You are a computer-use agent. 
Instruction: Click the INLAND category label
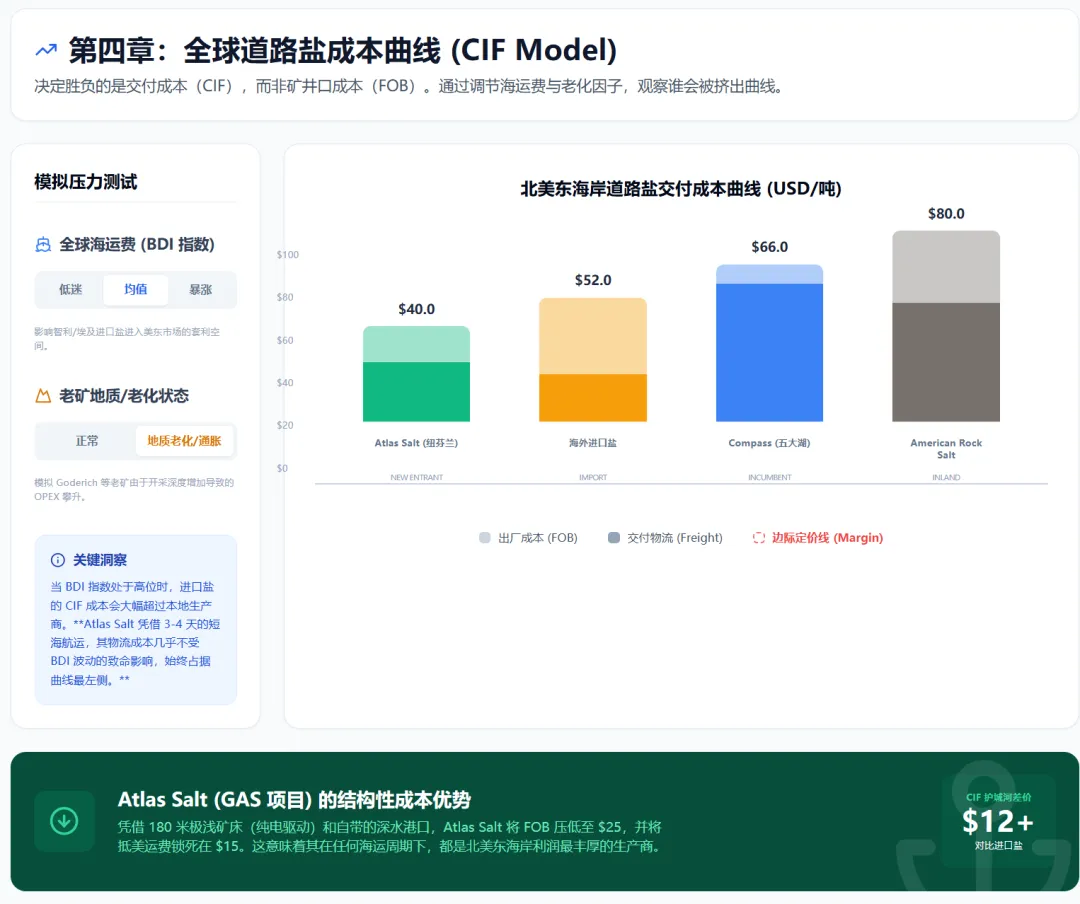[946, 477]
